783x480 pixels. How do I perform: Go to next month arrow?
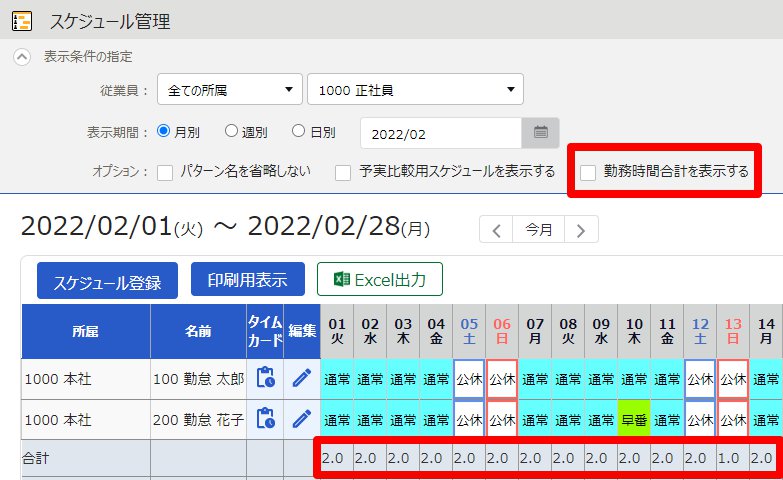coord(581,230)
